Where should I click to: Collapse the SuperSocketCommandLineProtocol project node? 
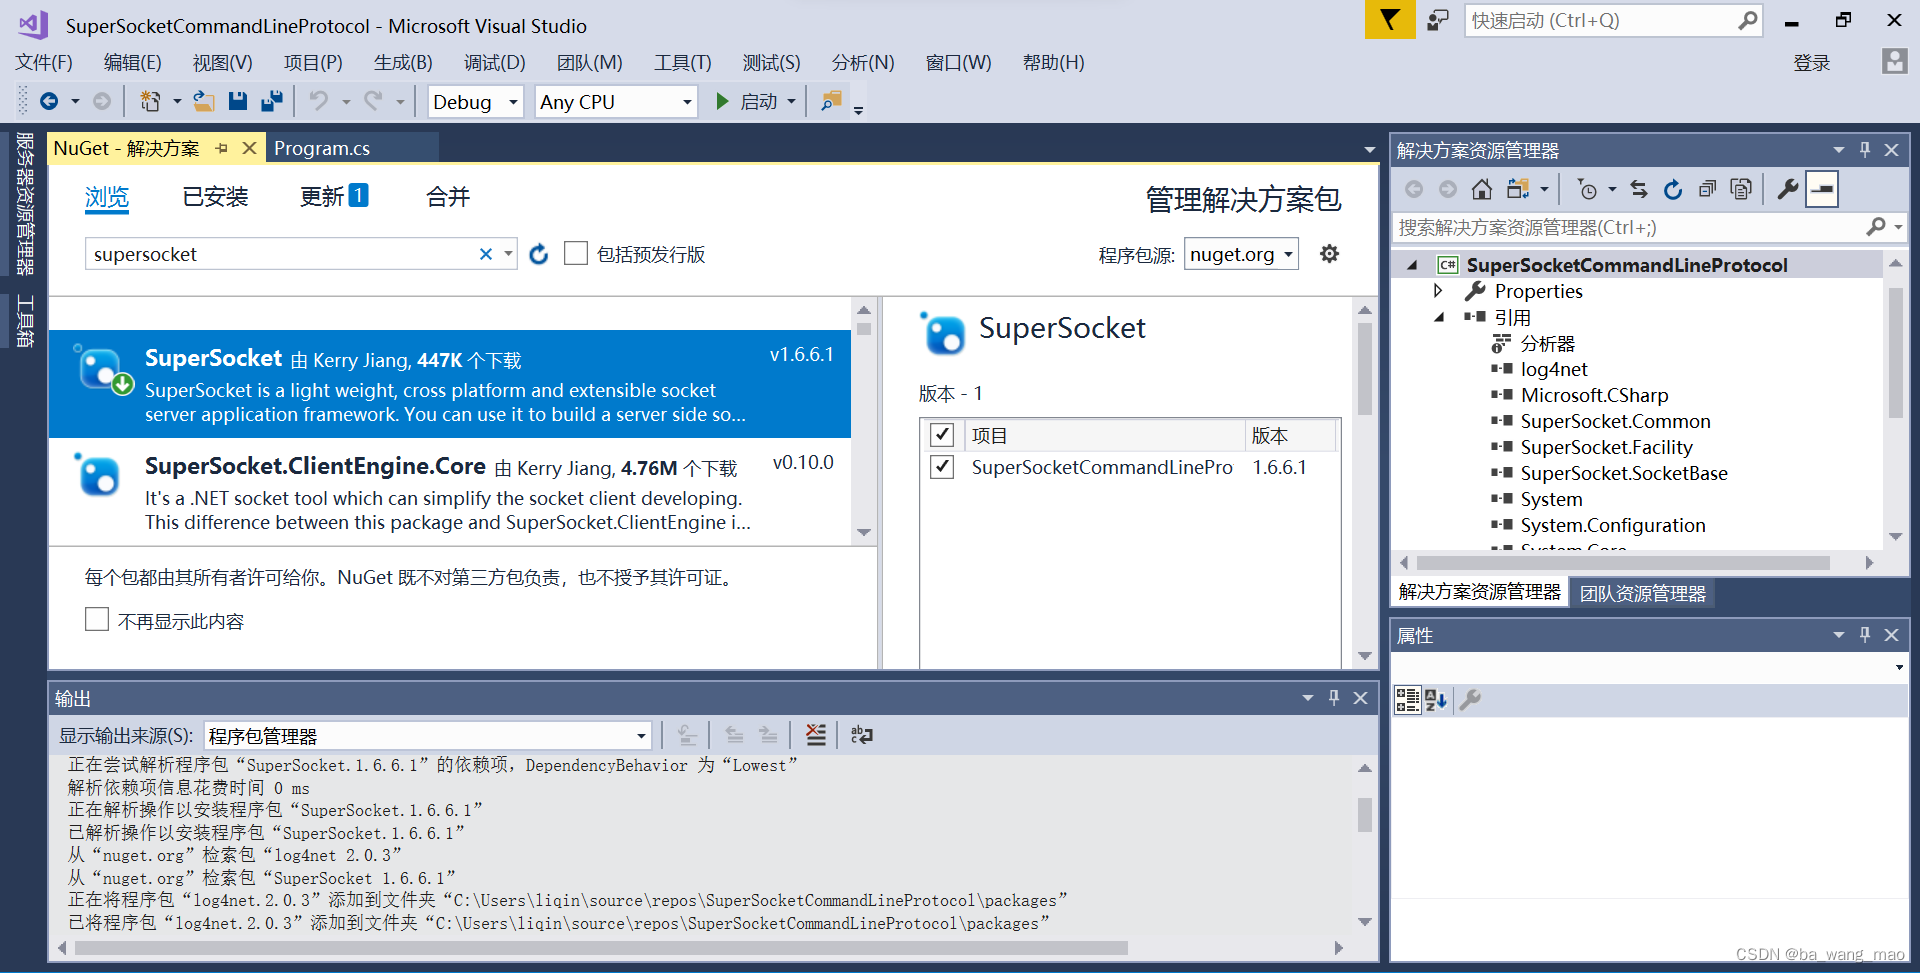click(1412, 265)
